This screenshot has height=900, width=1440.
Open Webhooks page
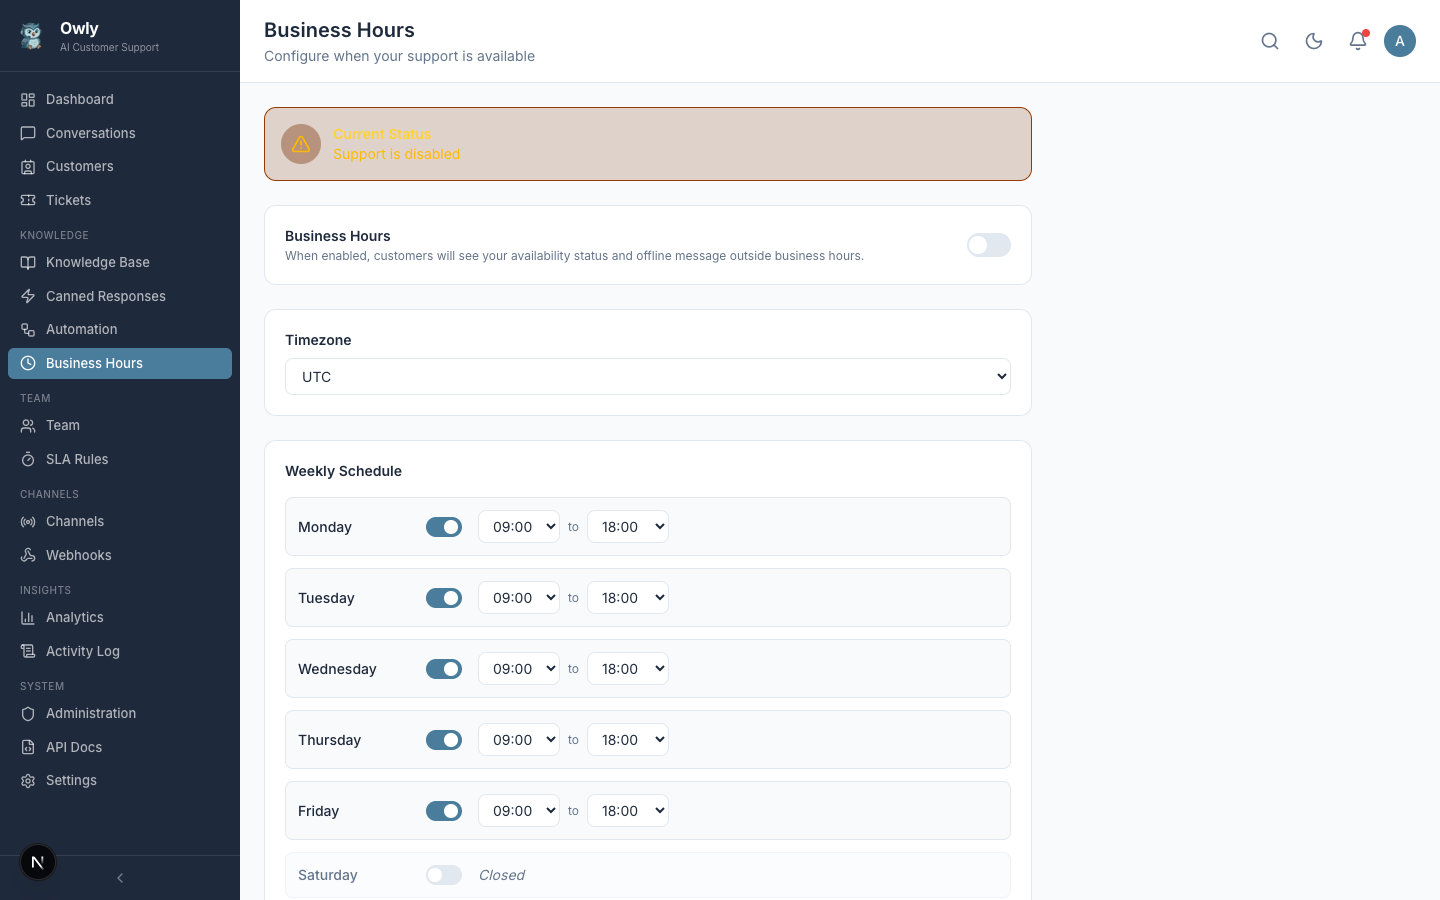coord(120,555)
